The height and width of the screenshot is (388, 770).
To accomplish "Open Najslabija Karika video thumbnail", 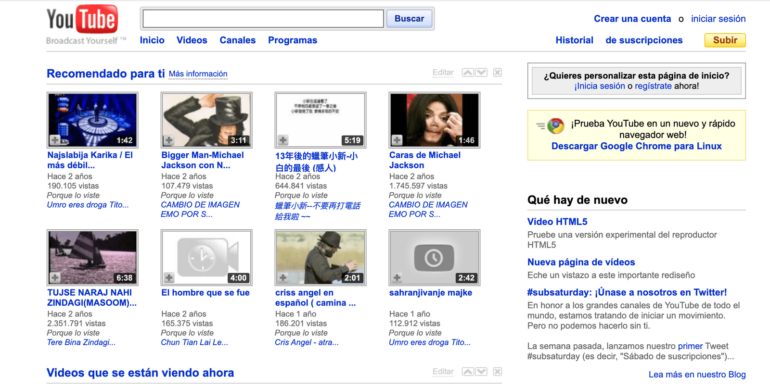I will [x=92, y=120].
